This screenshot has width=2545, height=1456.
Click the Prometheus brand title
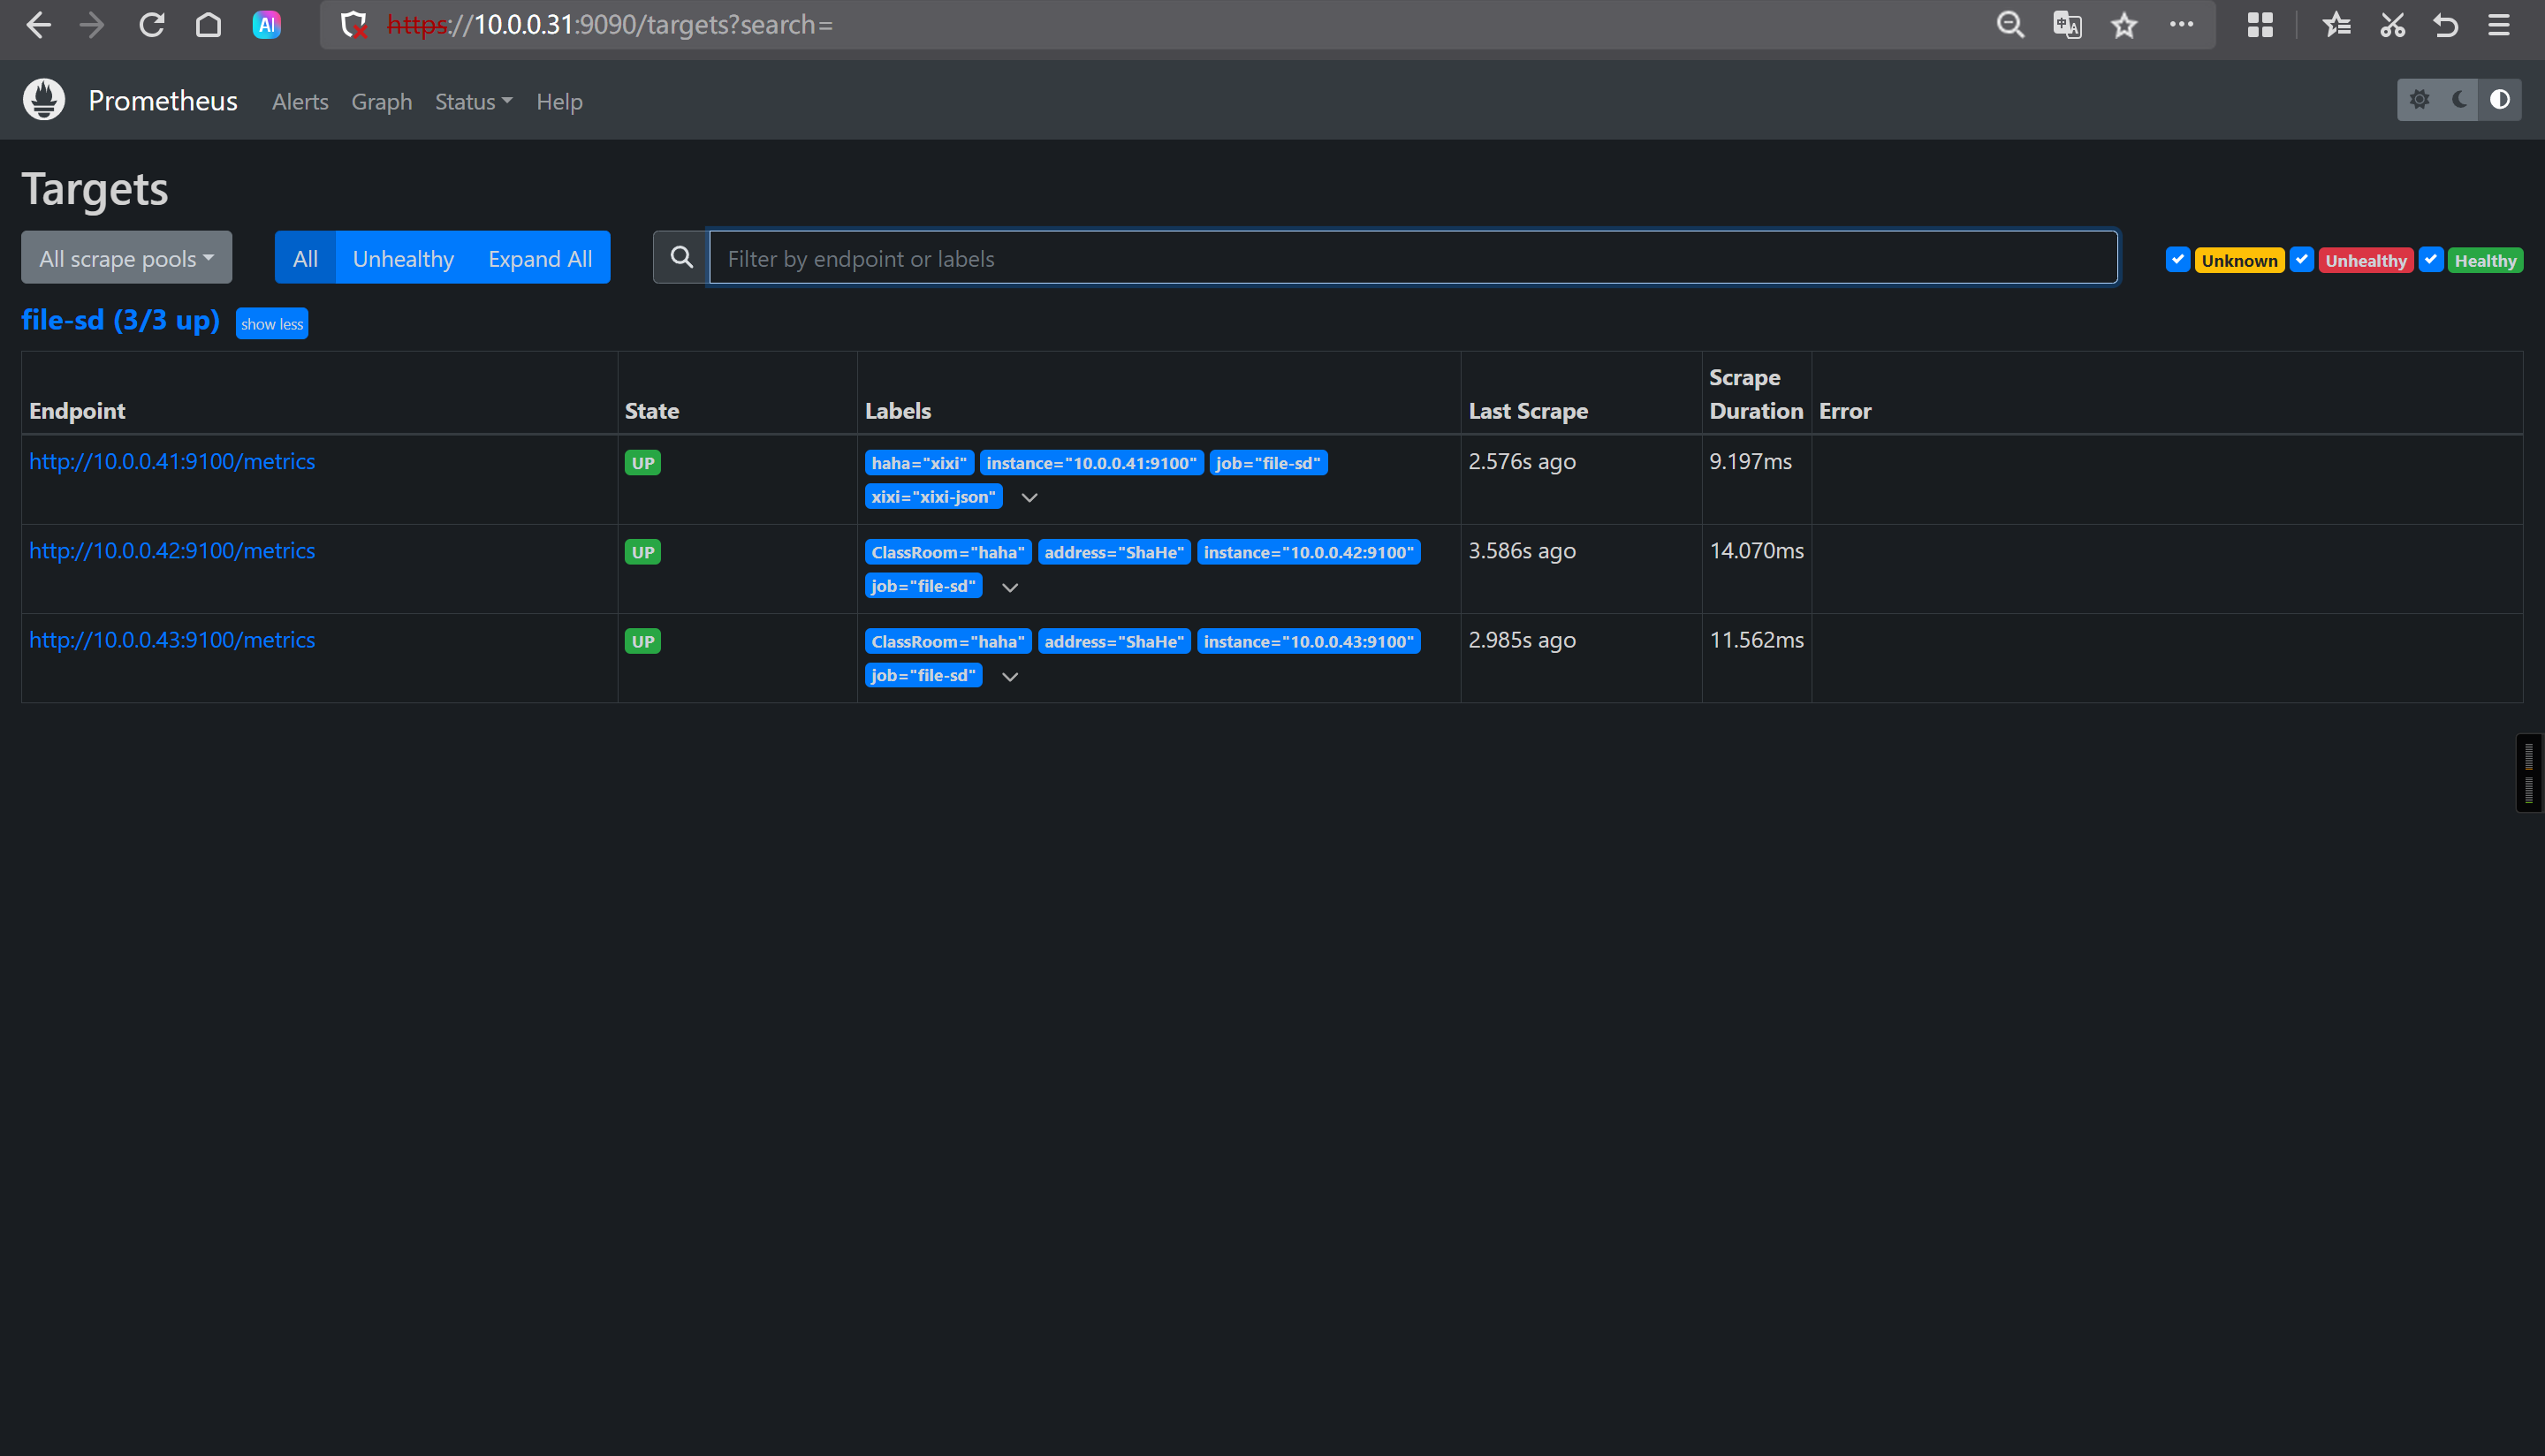tap(163, 100)
